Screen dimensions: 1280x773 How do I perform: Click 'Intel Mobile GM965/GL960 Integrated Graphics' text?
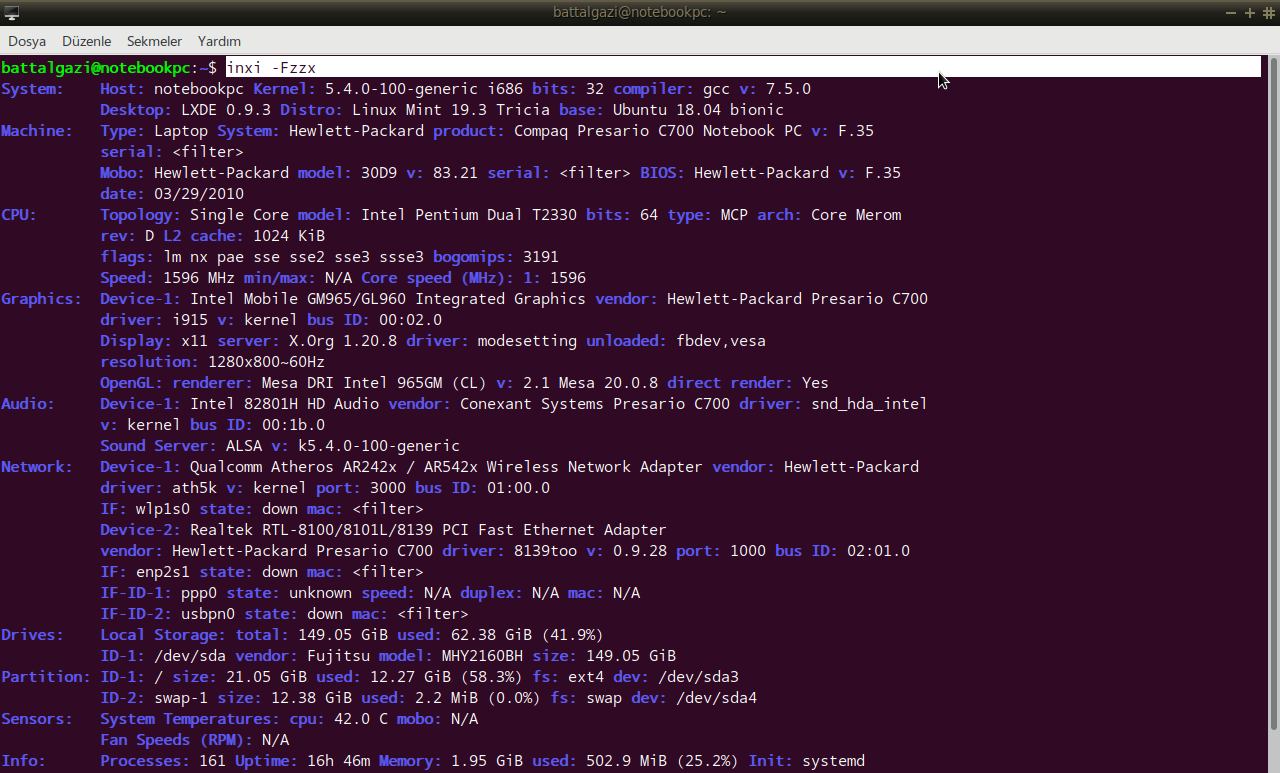tap(388, 299)
